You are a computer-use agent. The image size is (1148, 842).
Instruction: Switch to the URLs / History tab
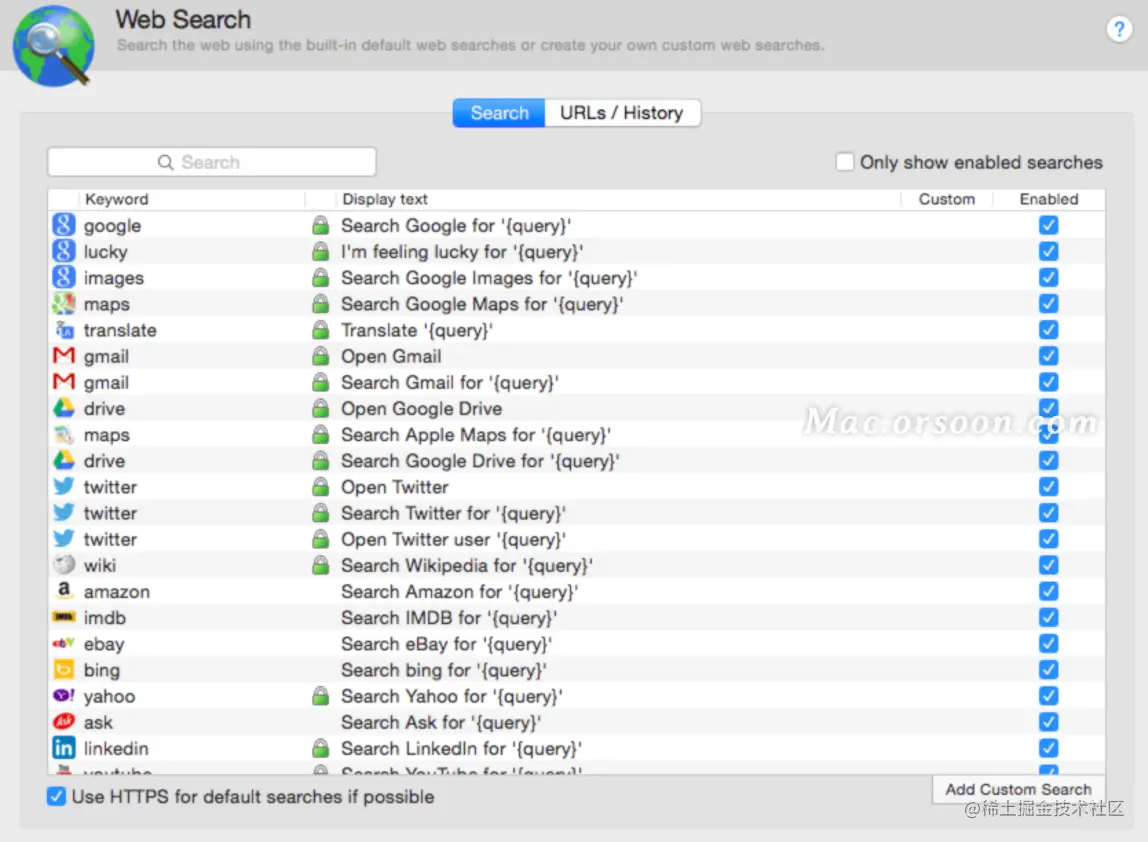[x=622, y=113]
